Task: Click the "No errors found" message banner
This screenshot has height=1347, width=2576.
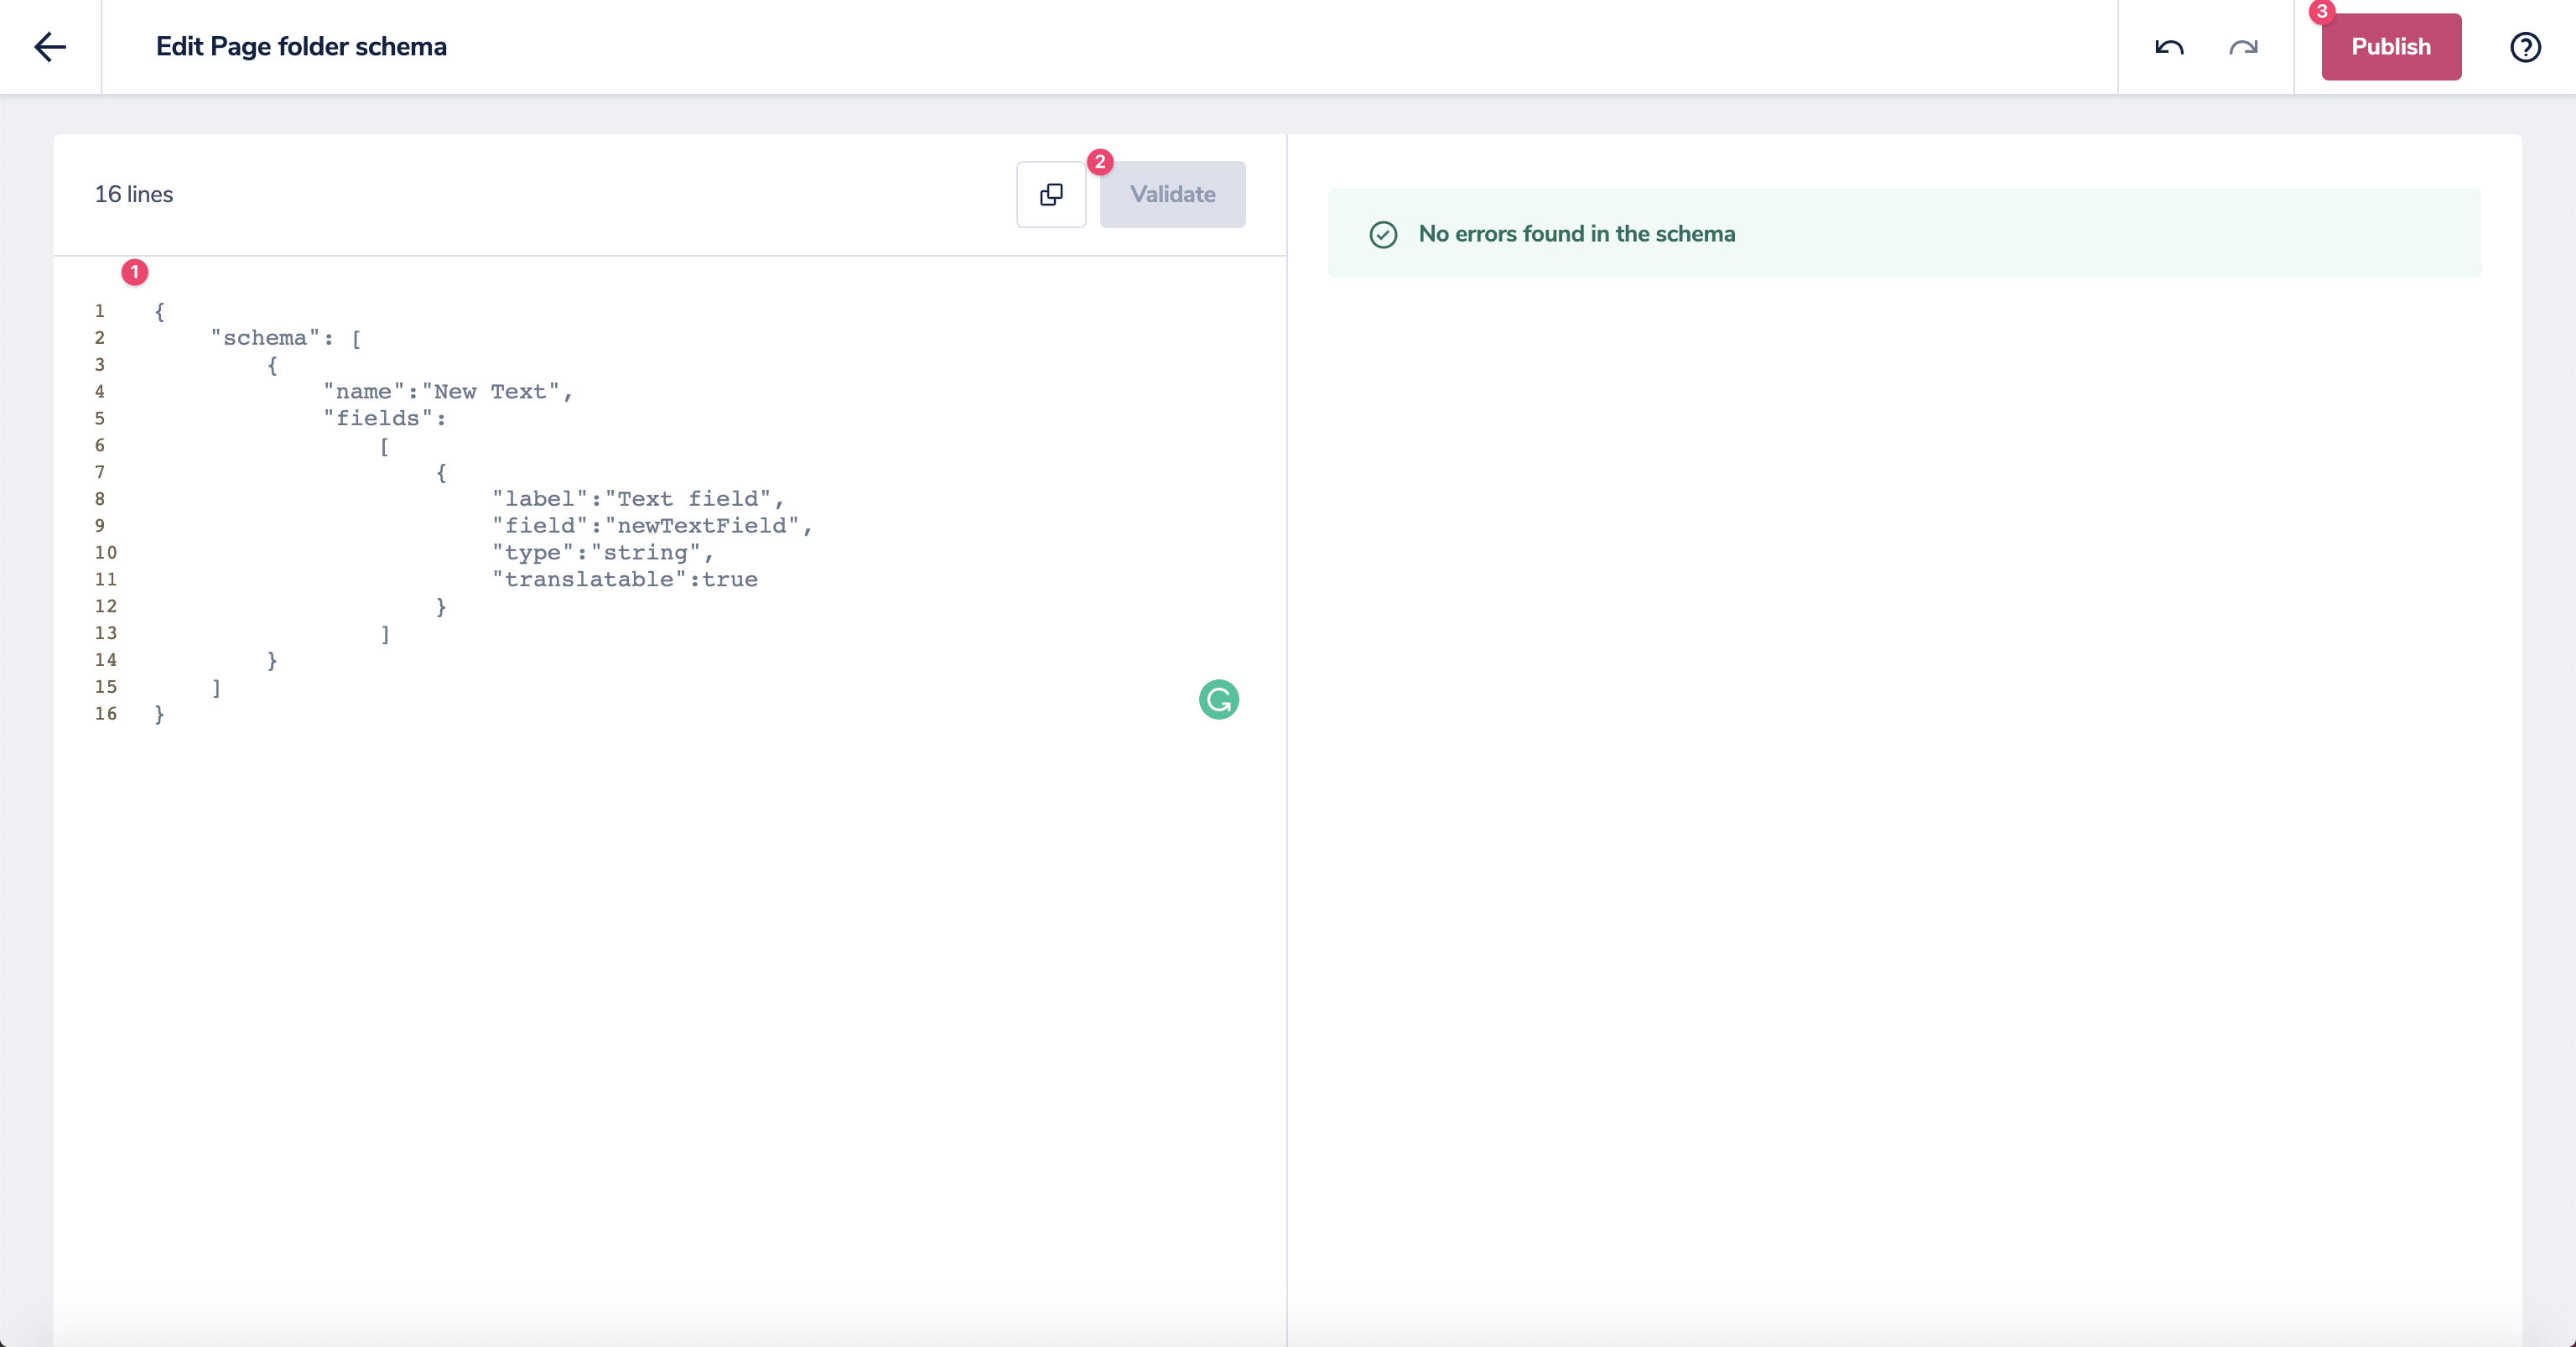Action: [1903, 233]
